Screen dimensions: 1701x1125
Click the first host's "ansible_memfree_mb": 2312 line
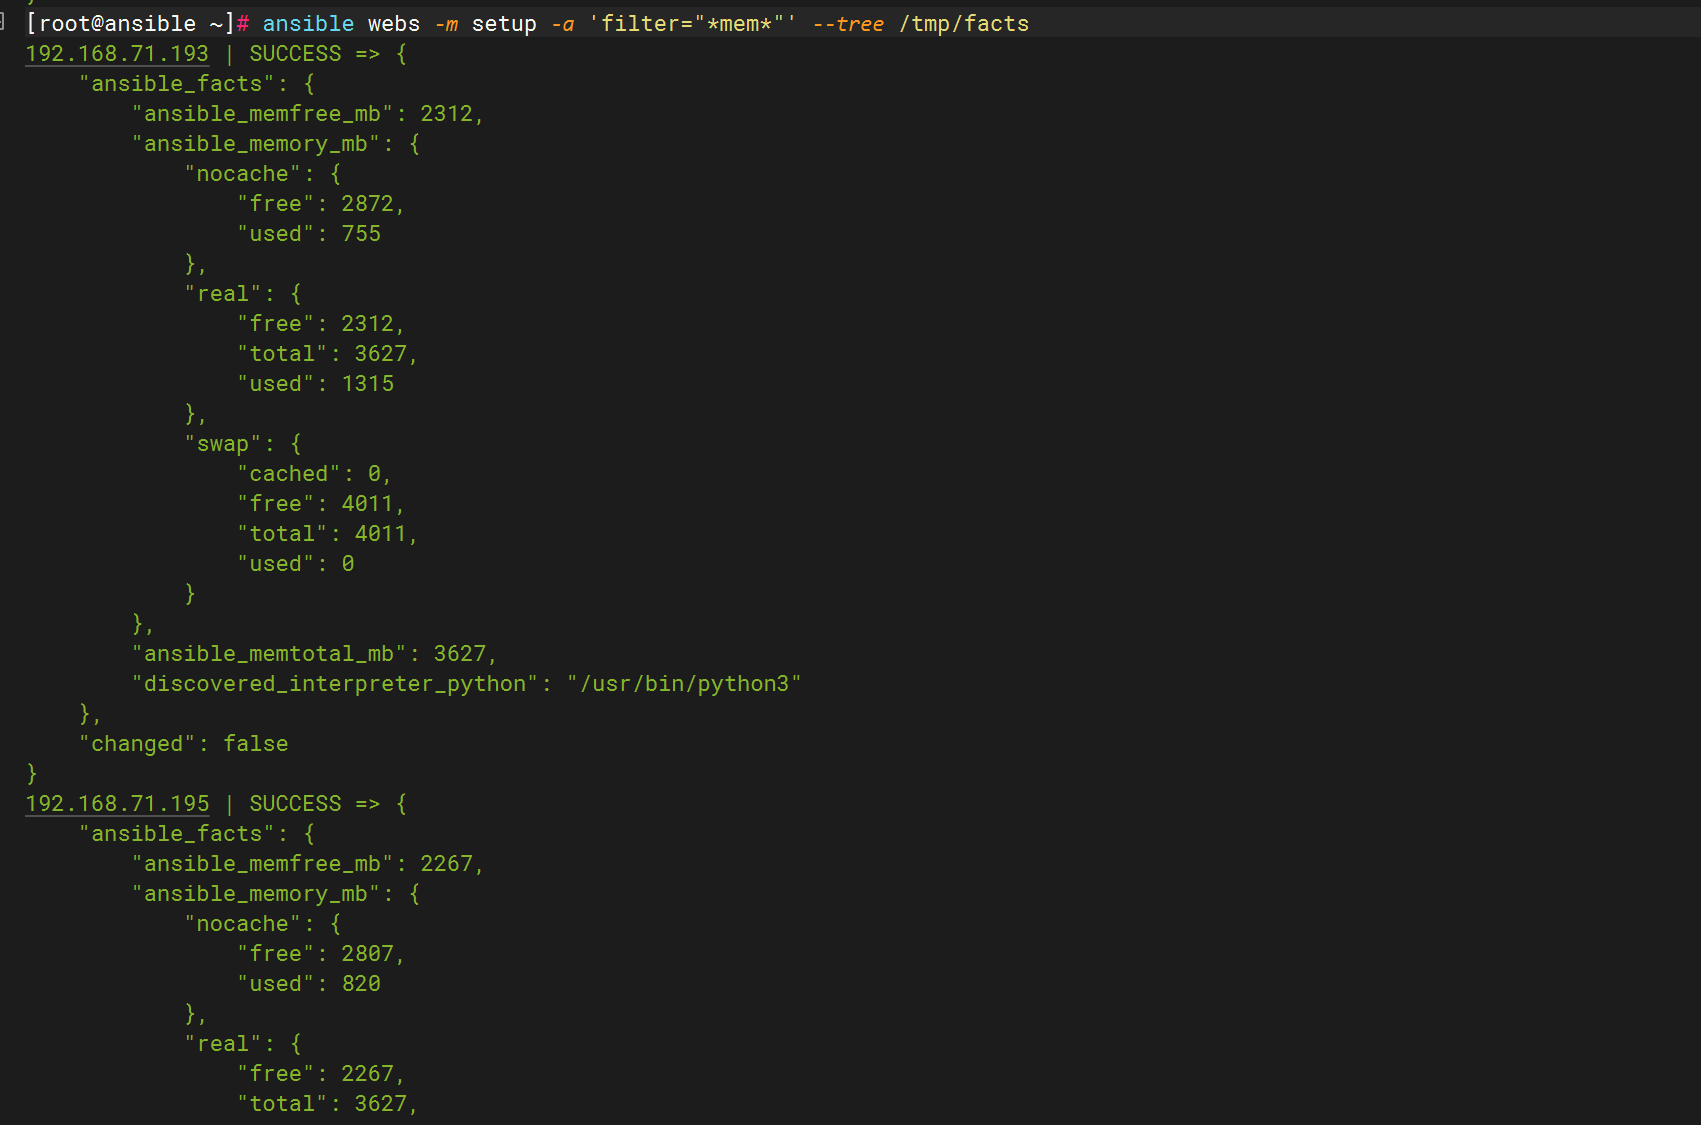click(307, 114)
